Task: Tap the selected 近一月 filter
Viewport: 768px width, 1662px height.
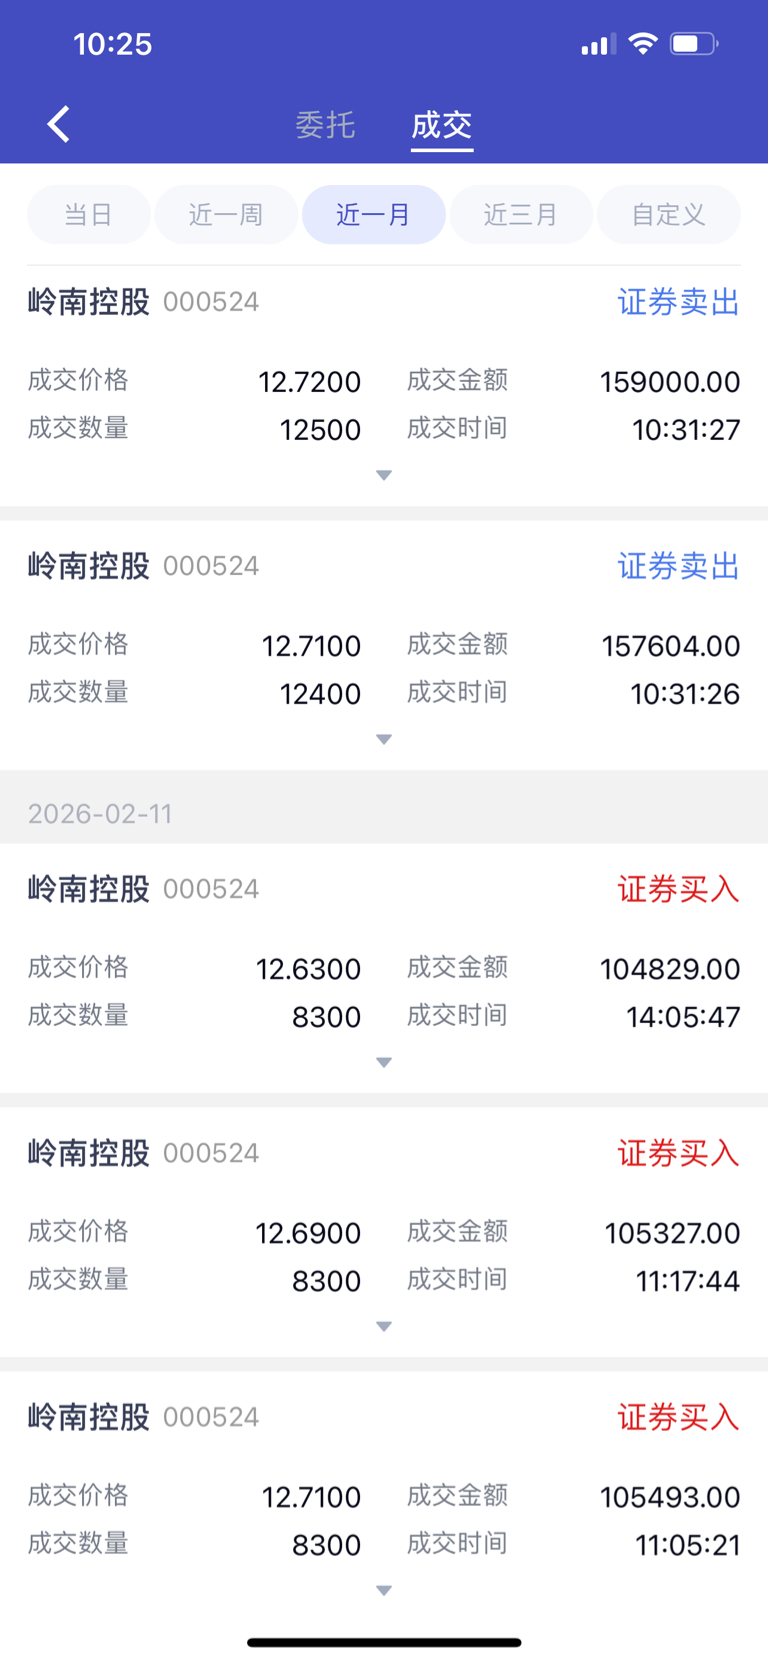Action: [x=373, y=215]
